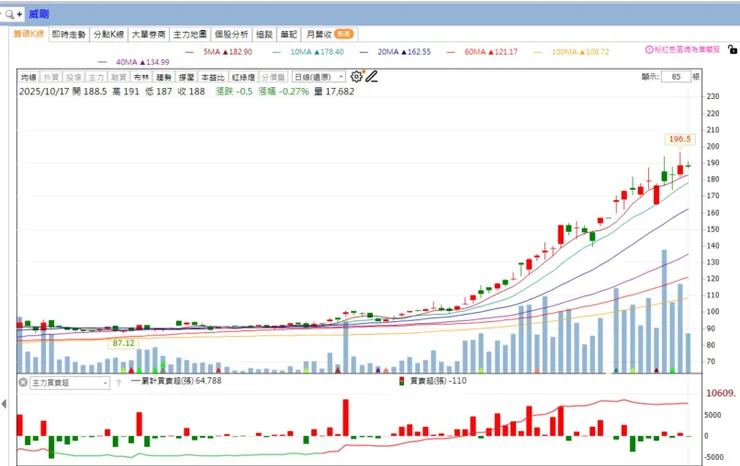Click the 2025/10/17 date text
The height and width of the screenshot is (466, 740).
pyautogui.click(x=44, y=92)
